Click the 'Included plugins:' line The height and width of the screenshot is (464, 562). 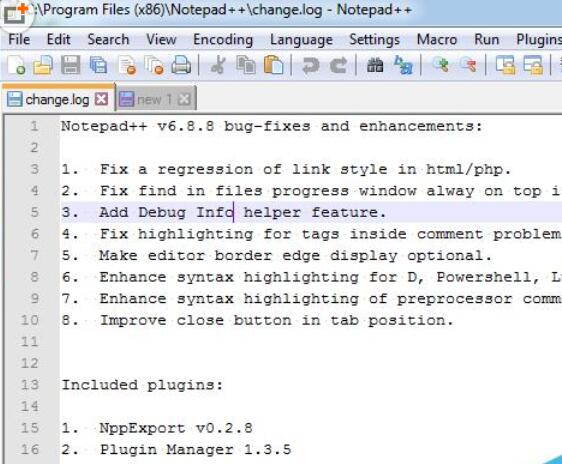click(142, 385)
